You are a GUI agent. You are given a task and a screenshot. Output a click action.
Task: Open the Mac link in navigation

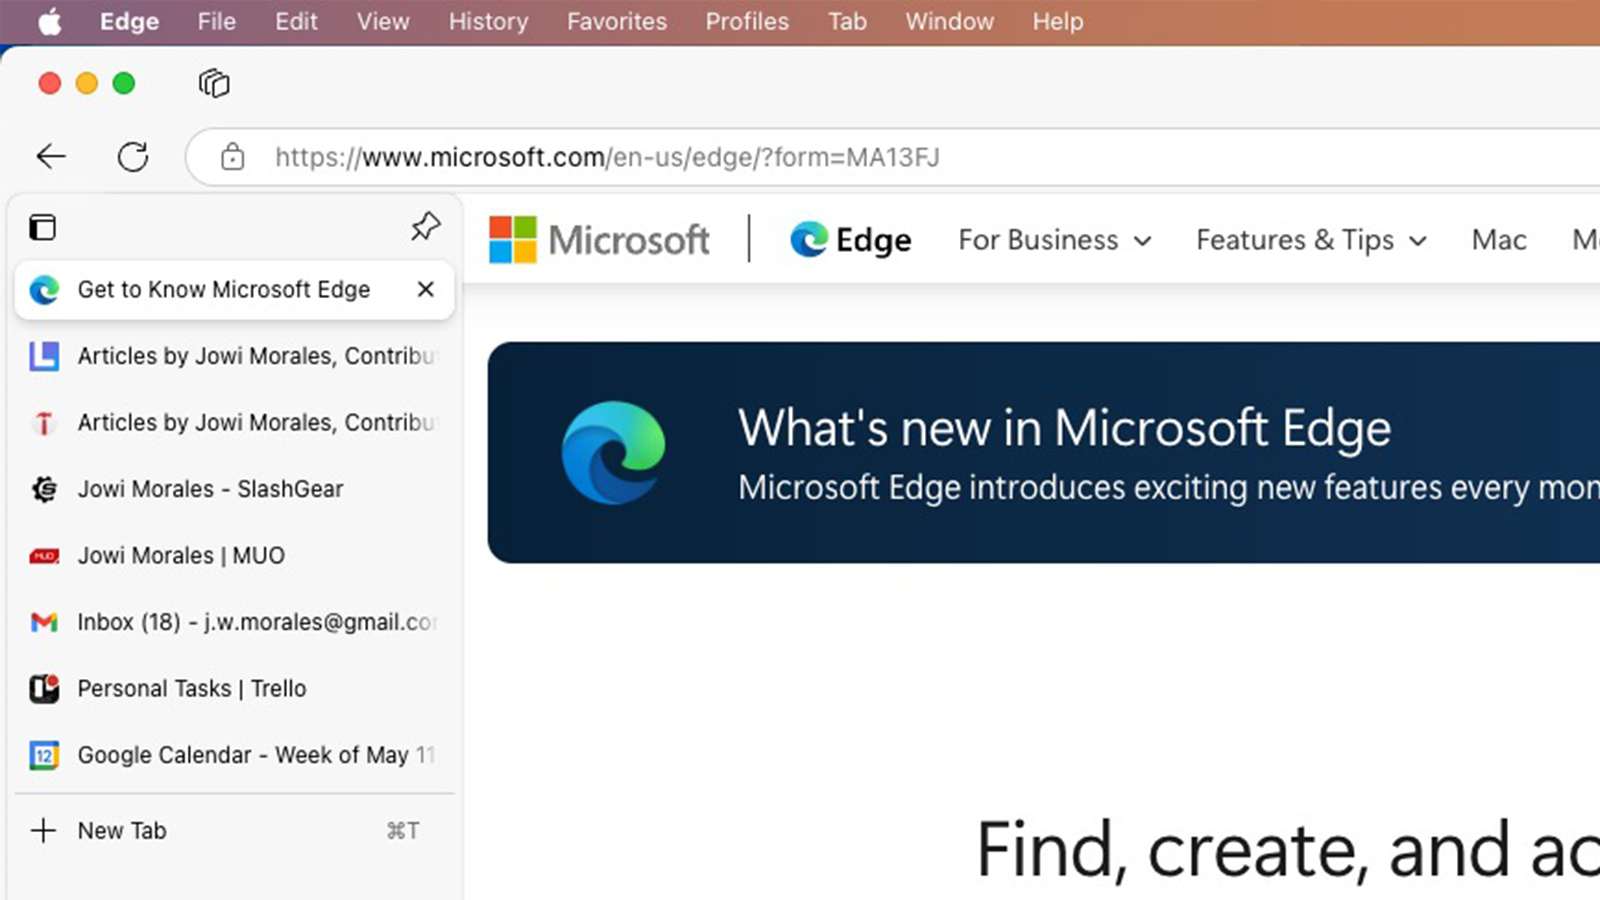[x=1499, y=240]
